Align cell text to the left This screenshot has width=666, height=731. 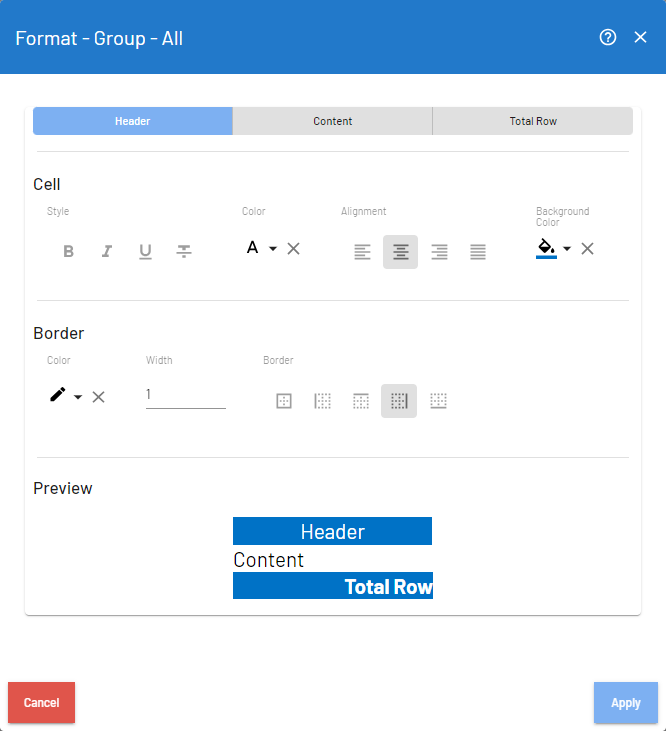[362, 252]
